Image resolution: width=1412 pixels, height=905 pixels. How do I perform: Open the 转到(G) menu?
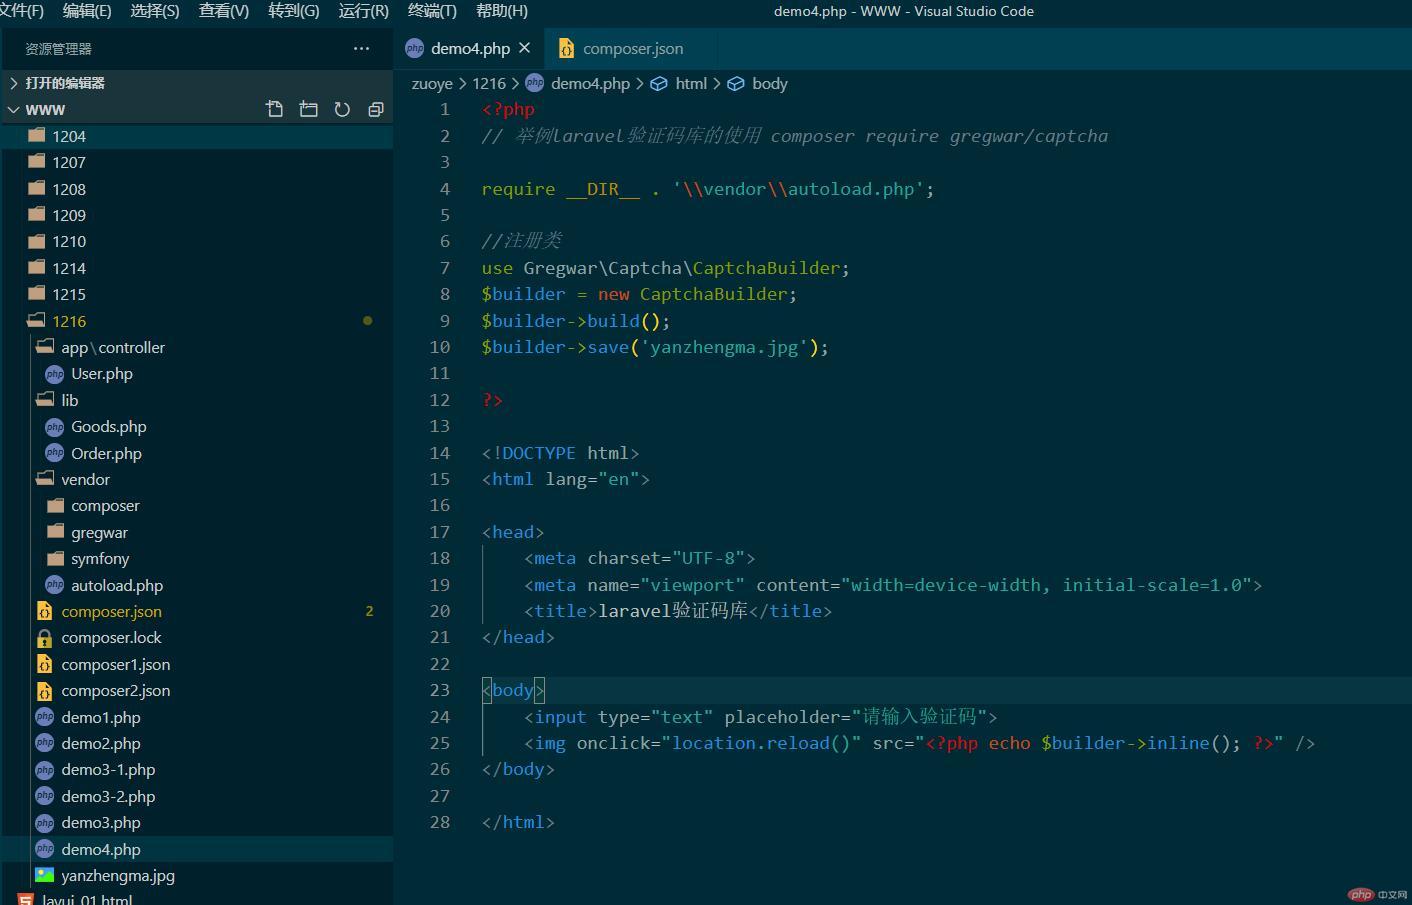click(294, 11)
